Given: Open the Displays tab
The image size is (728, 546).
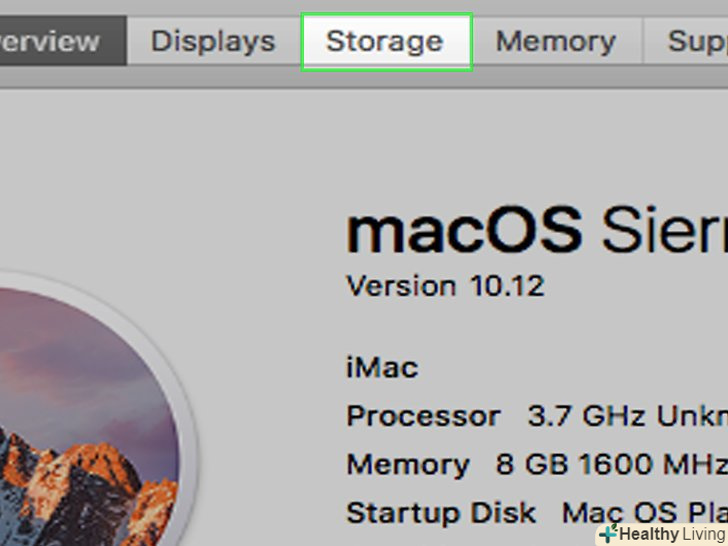Looking at the screenshot, I should 213,41.
